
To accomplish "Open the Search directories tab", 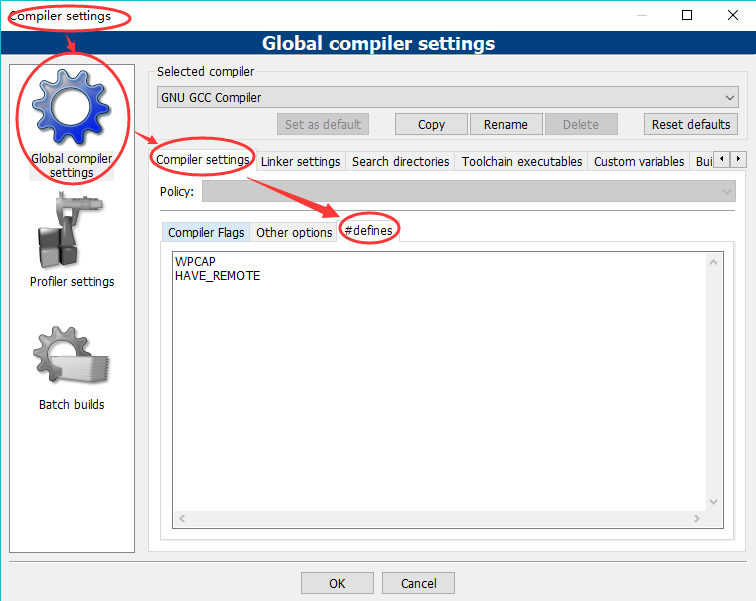I will [x=400, y=161].
